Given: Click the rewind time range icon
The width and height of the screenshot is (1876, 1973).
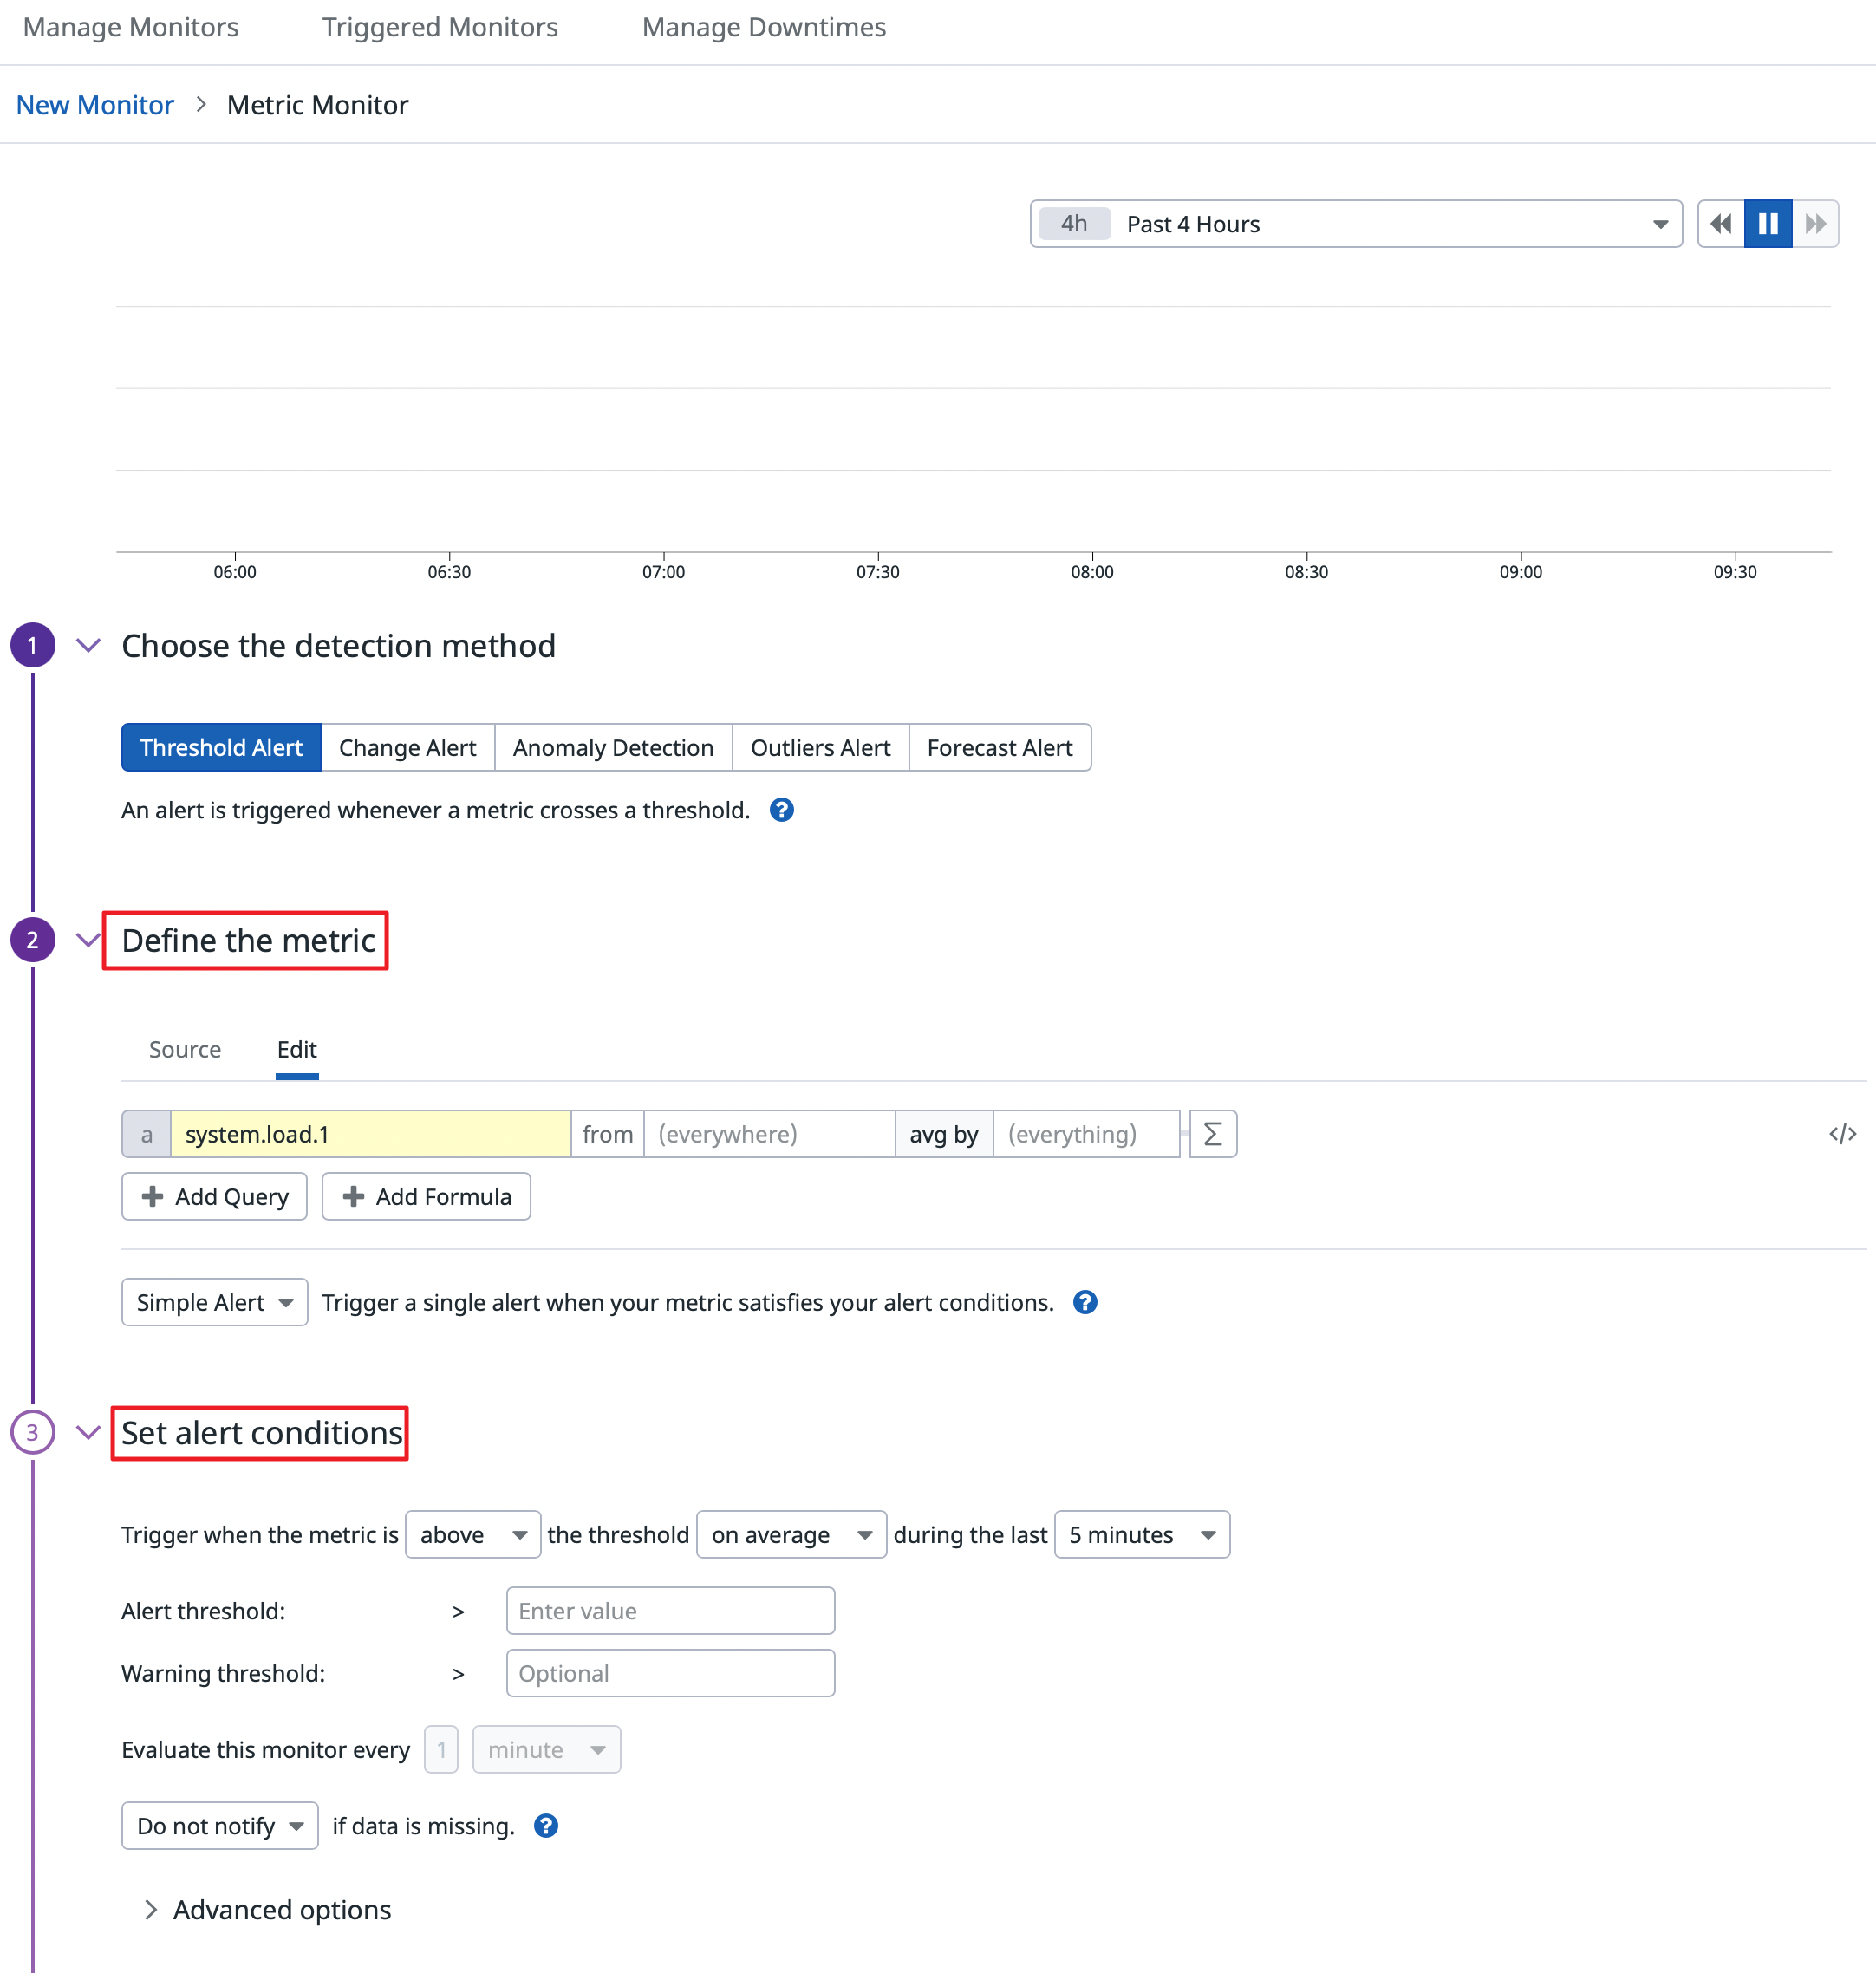Looking at the screenshot, I should tap(1720, 224).
